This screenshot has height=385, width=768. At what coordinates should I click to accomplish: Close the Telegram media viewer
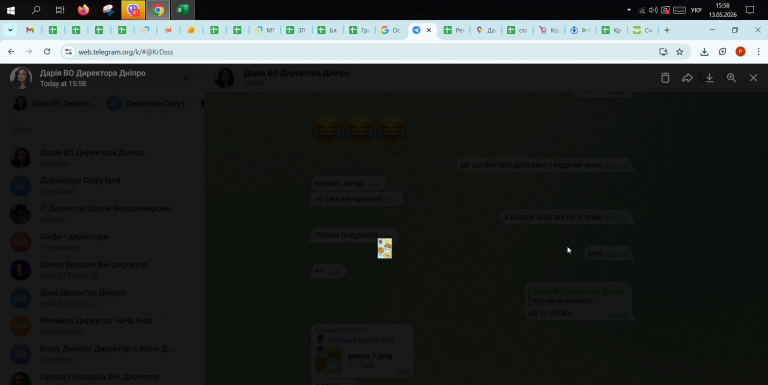pyautogui.click(x=753, y=78)
